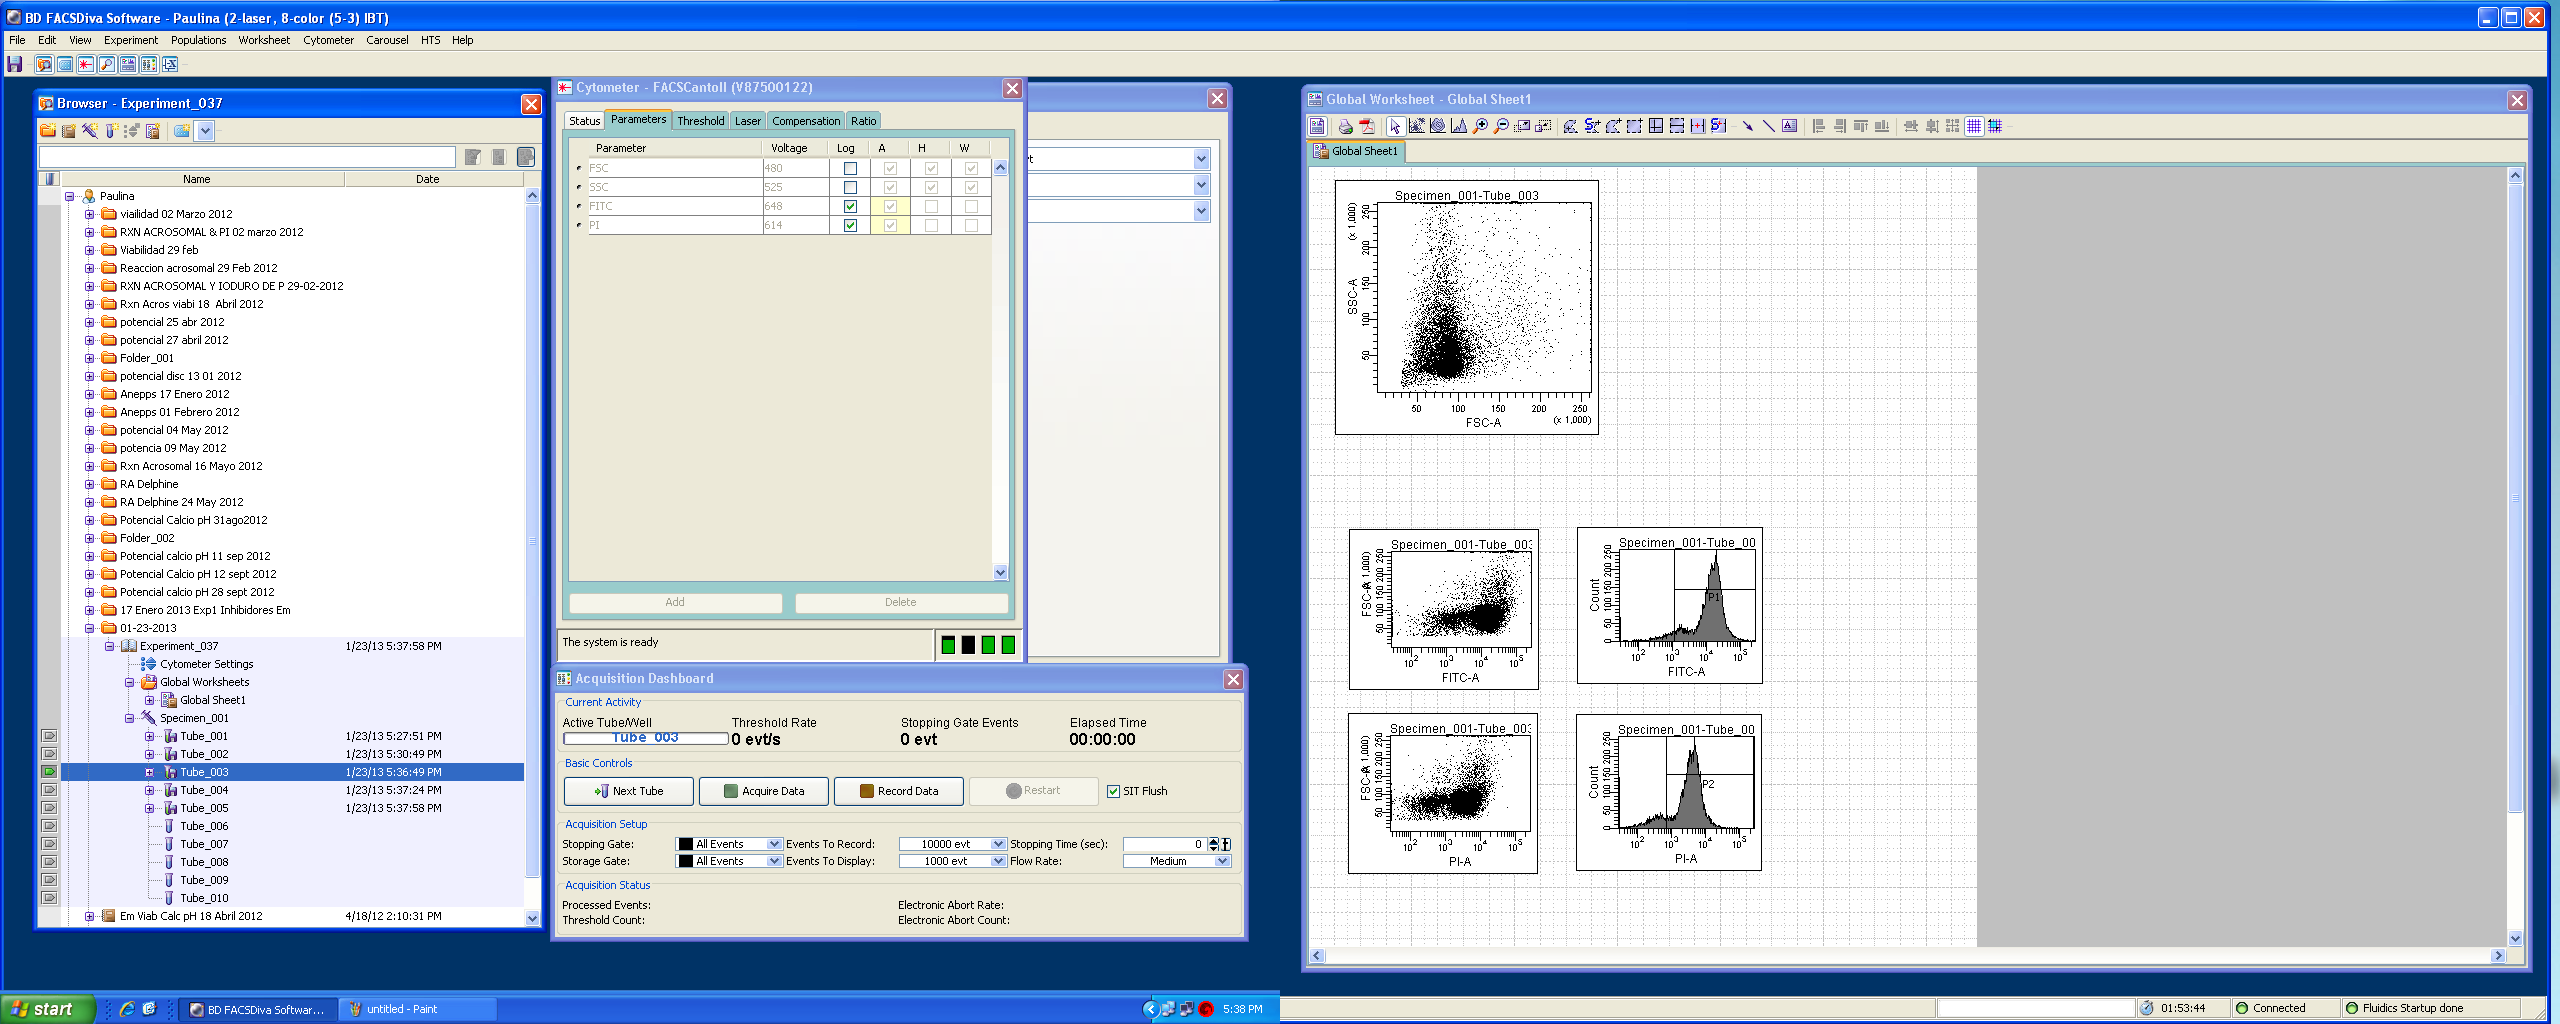
Task: Toggle the SIT Flush checkbox
Action: (1113, 791)
